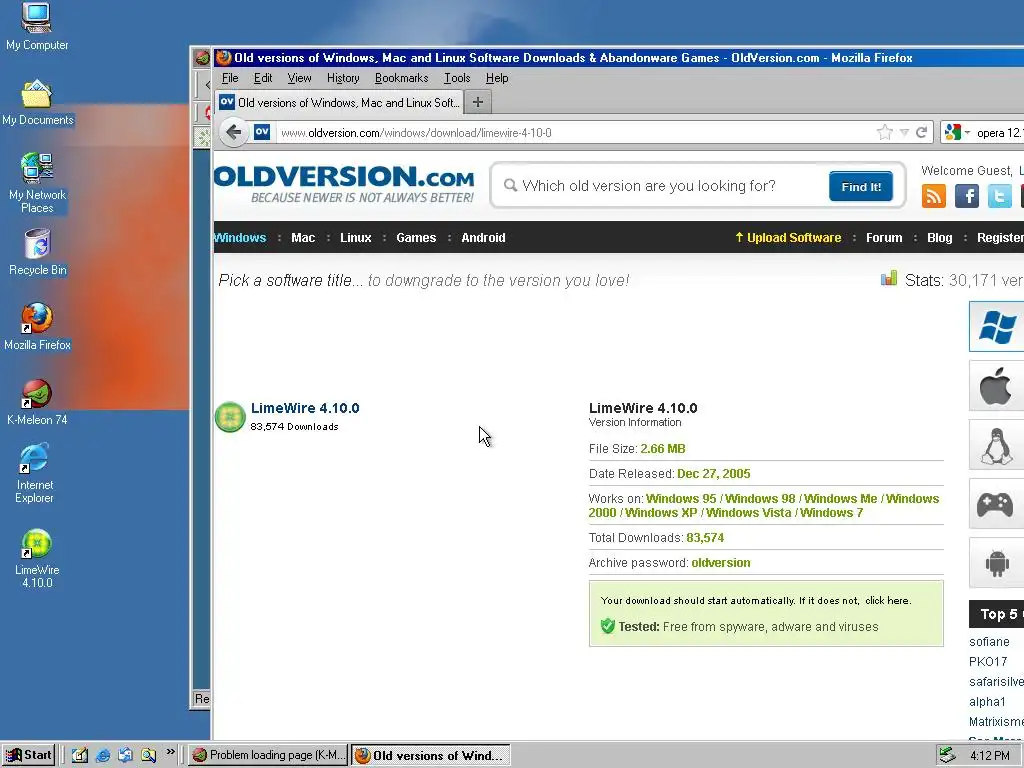Open the OldVersion Facebook icon
This screenshot has height=768, width=1024.
click(967, 196)
